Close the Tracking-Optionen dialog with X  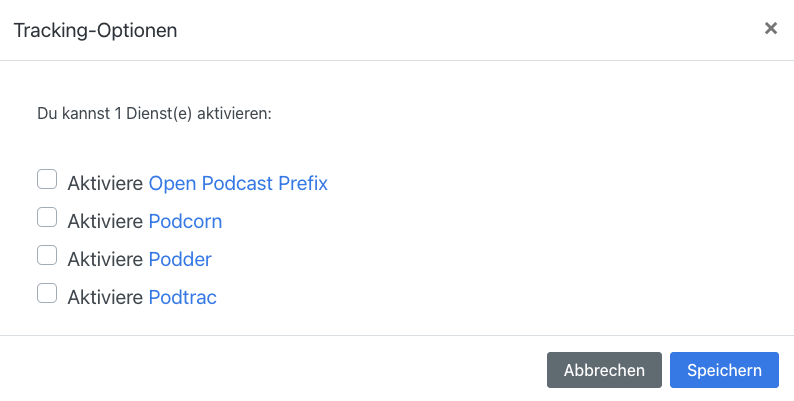771,29
